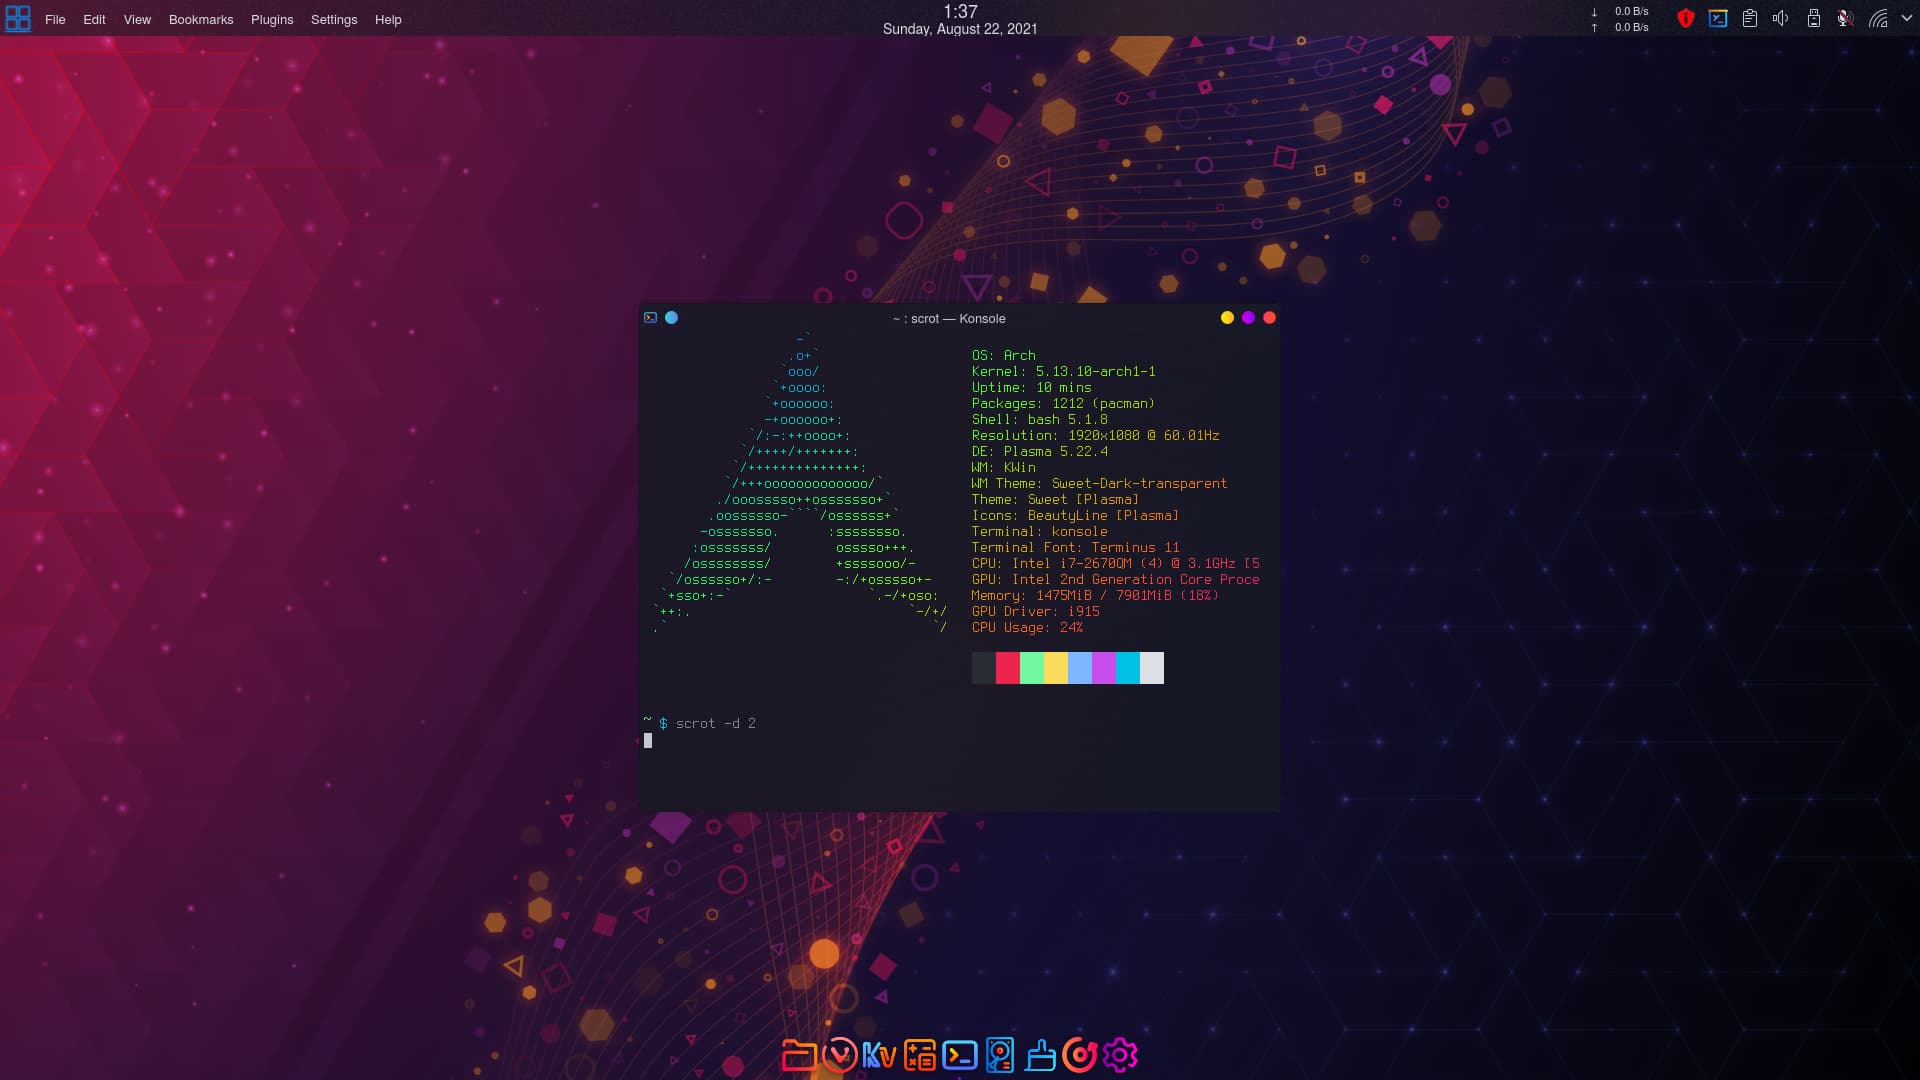Click the 'WM: KWin' line
Screen dimensions: 1920x1080
point(1004,467)
